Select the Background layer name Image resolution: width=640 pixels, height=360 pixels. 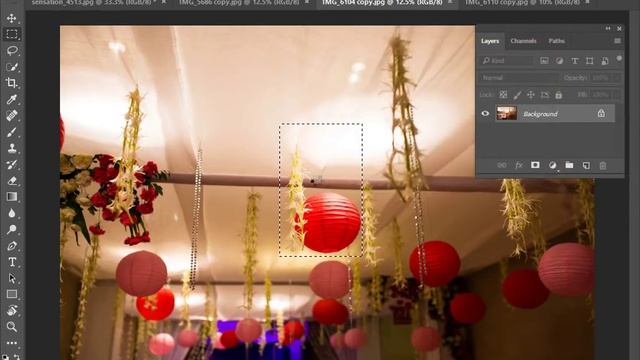[x=540, y=114]
